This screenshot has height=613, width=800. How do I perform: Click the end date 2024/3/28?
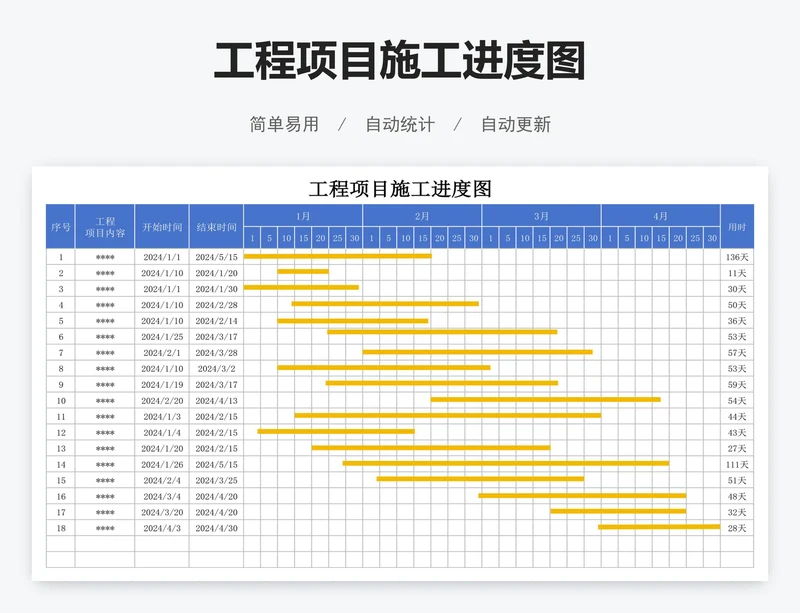click(x=216, y=353)
